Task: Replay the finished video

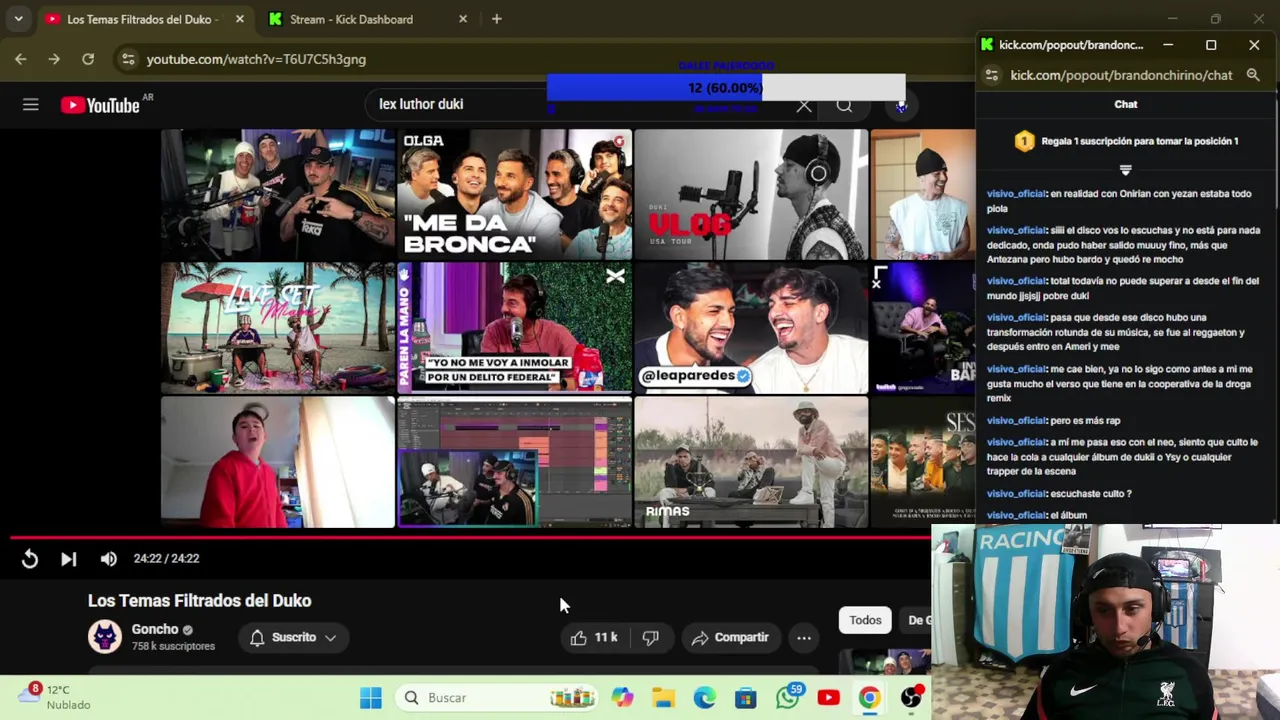Action: pos(30,559)
